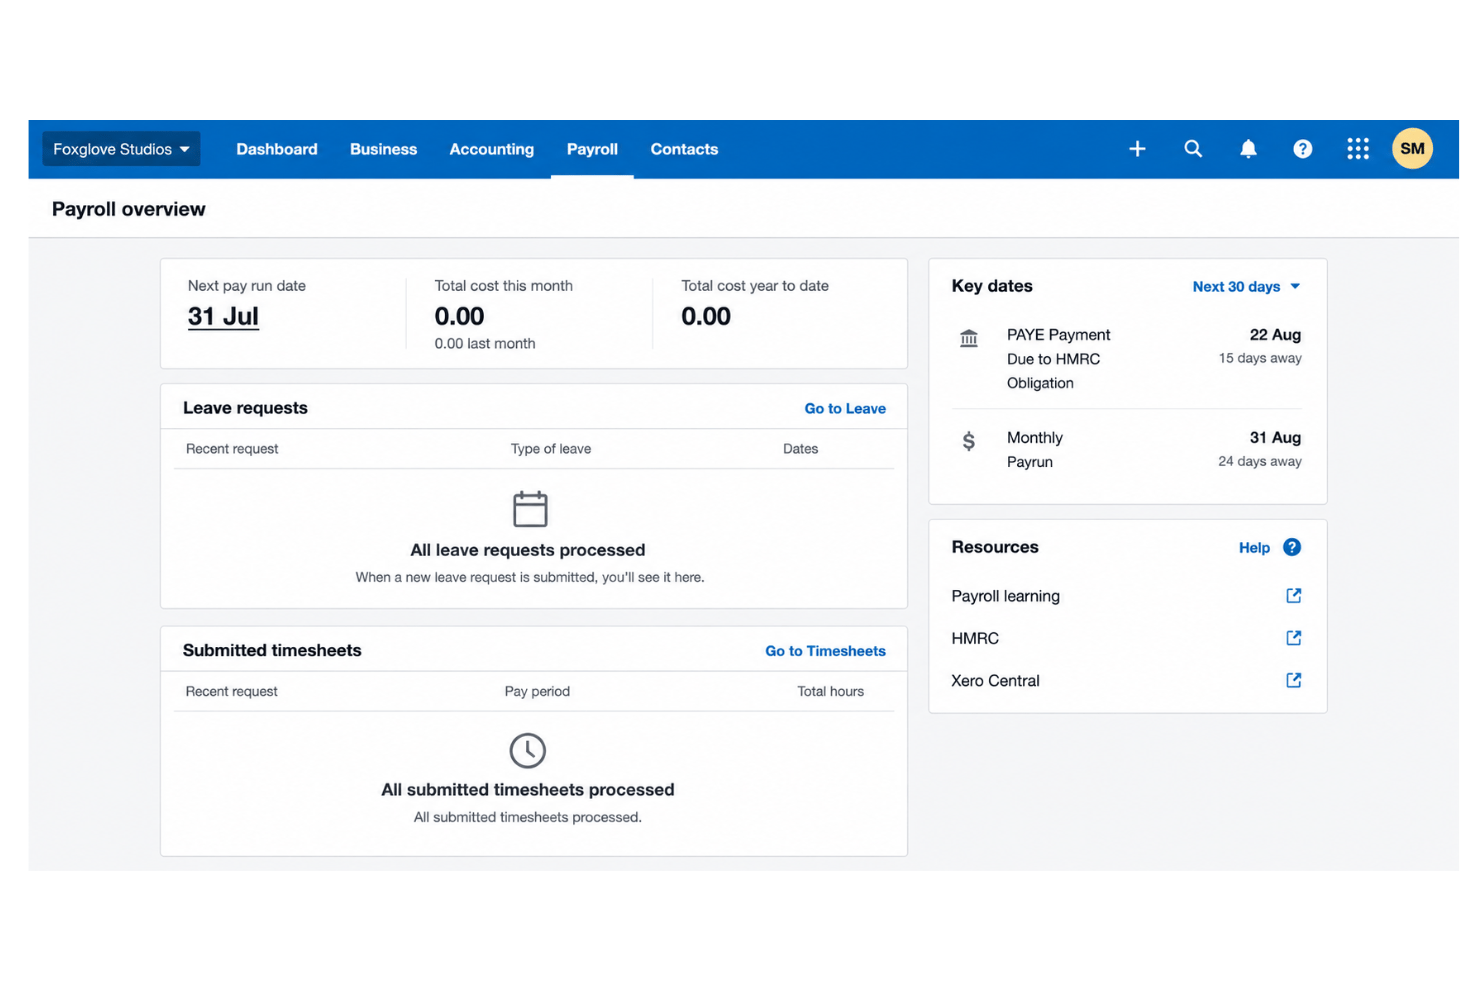
Task: Click the All leave requests processed message
Action: pyautogui.click(x=528, y=550)
